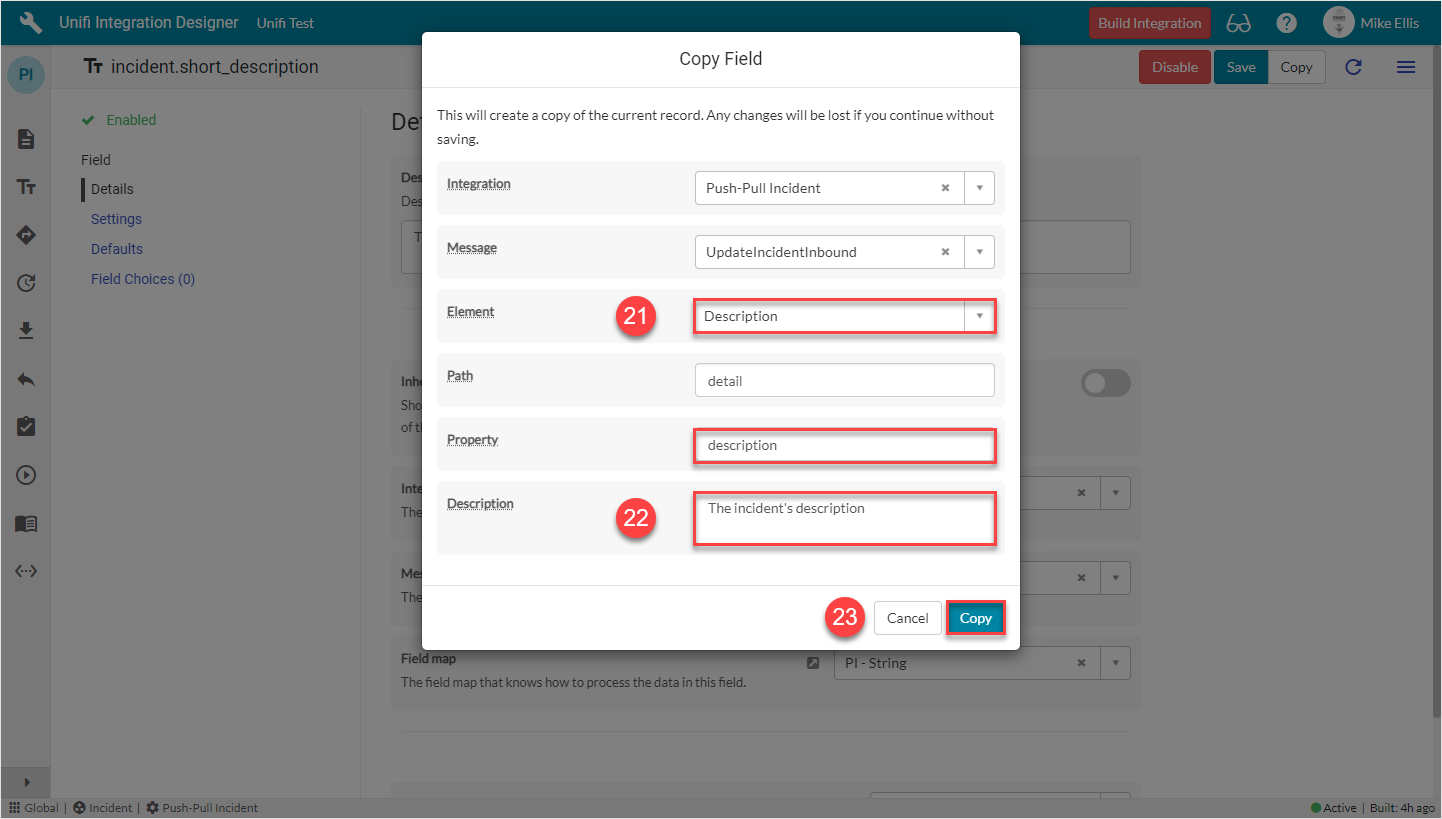Click the play circle icon in sidebar
Viewport: 1442px width, 819px height.
pyautogui.click(x=27, y=475)
